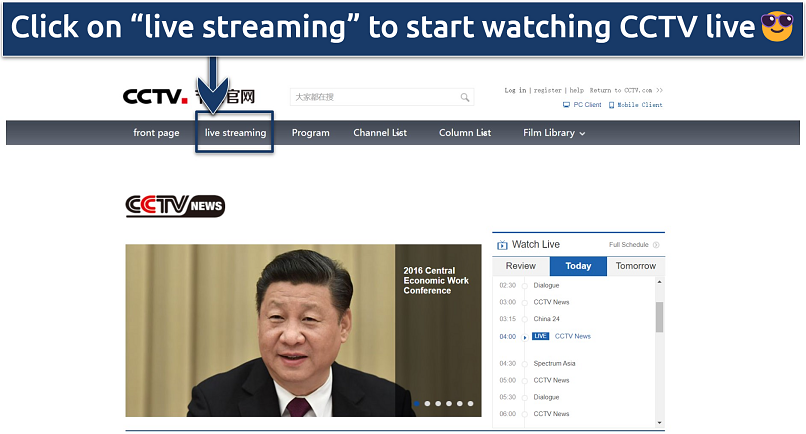Click the Spectrum Asia schedule entry

pos(554,364)
